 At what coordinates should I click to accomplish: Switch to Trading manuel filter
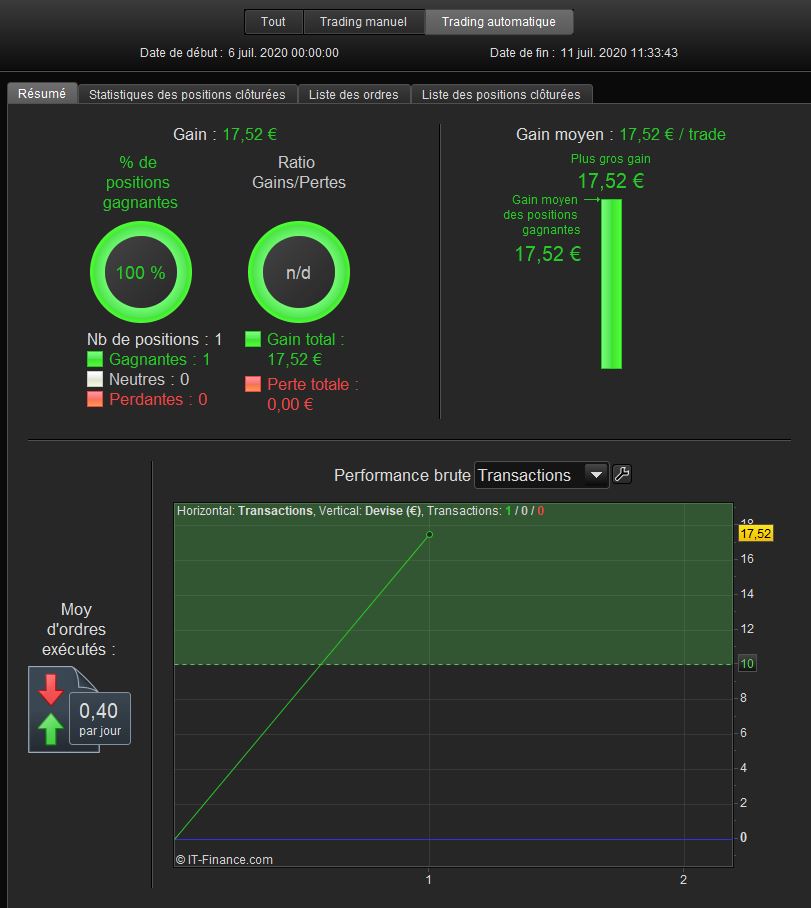point(363,21)
